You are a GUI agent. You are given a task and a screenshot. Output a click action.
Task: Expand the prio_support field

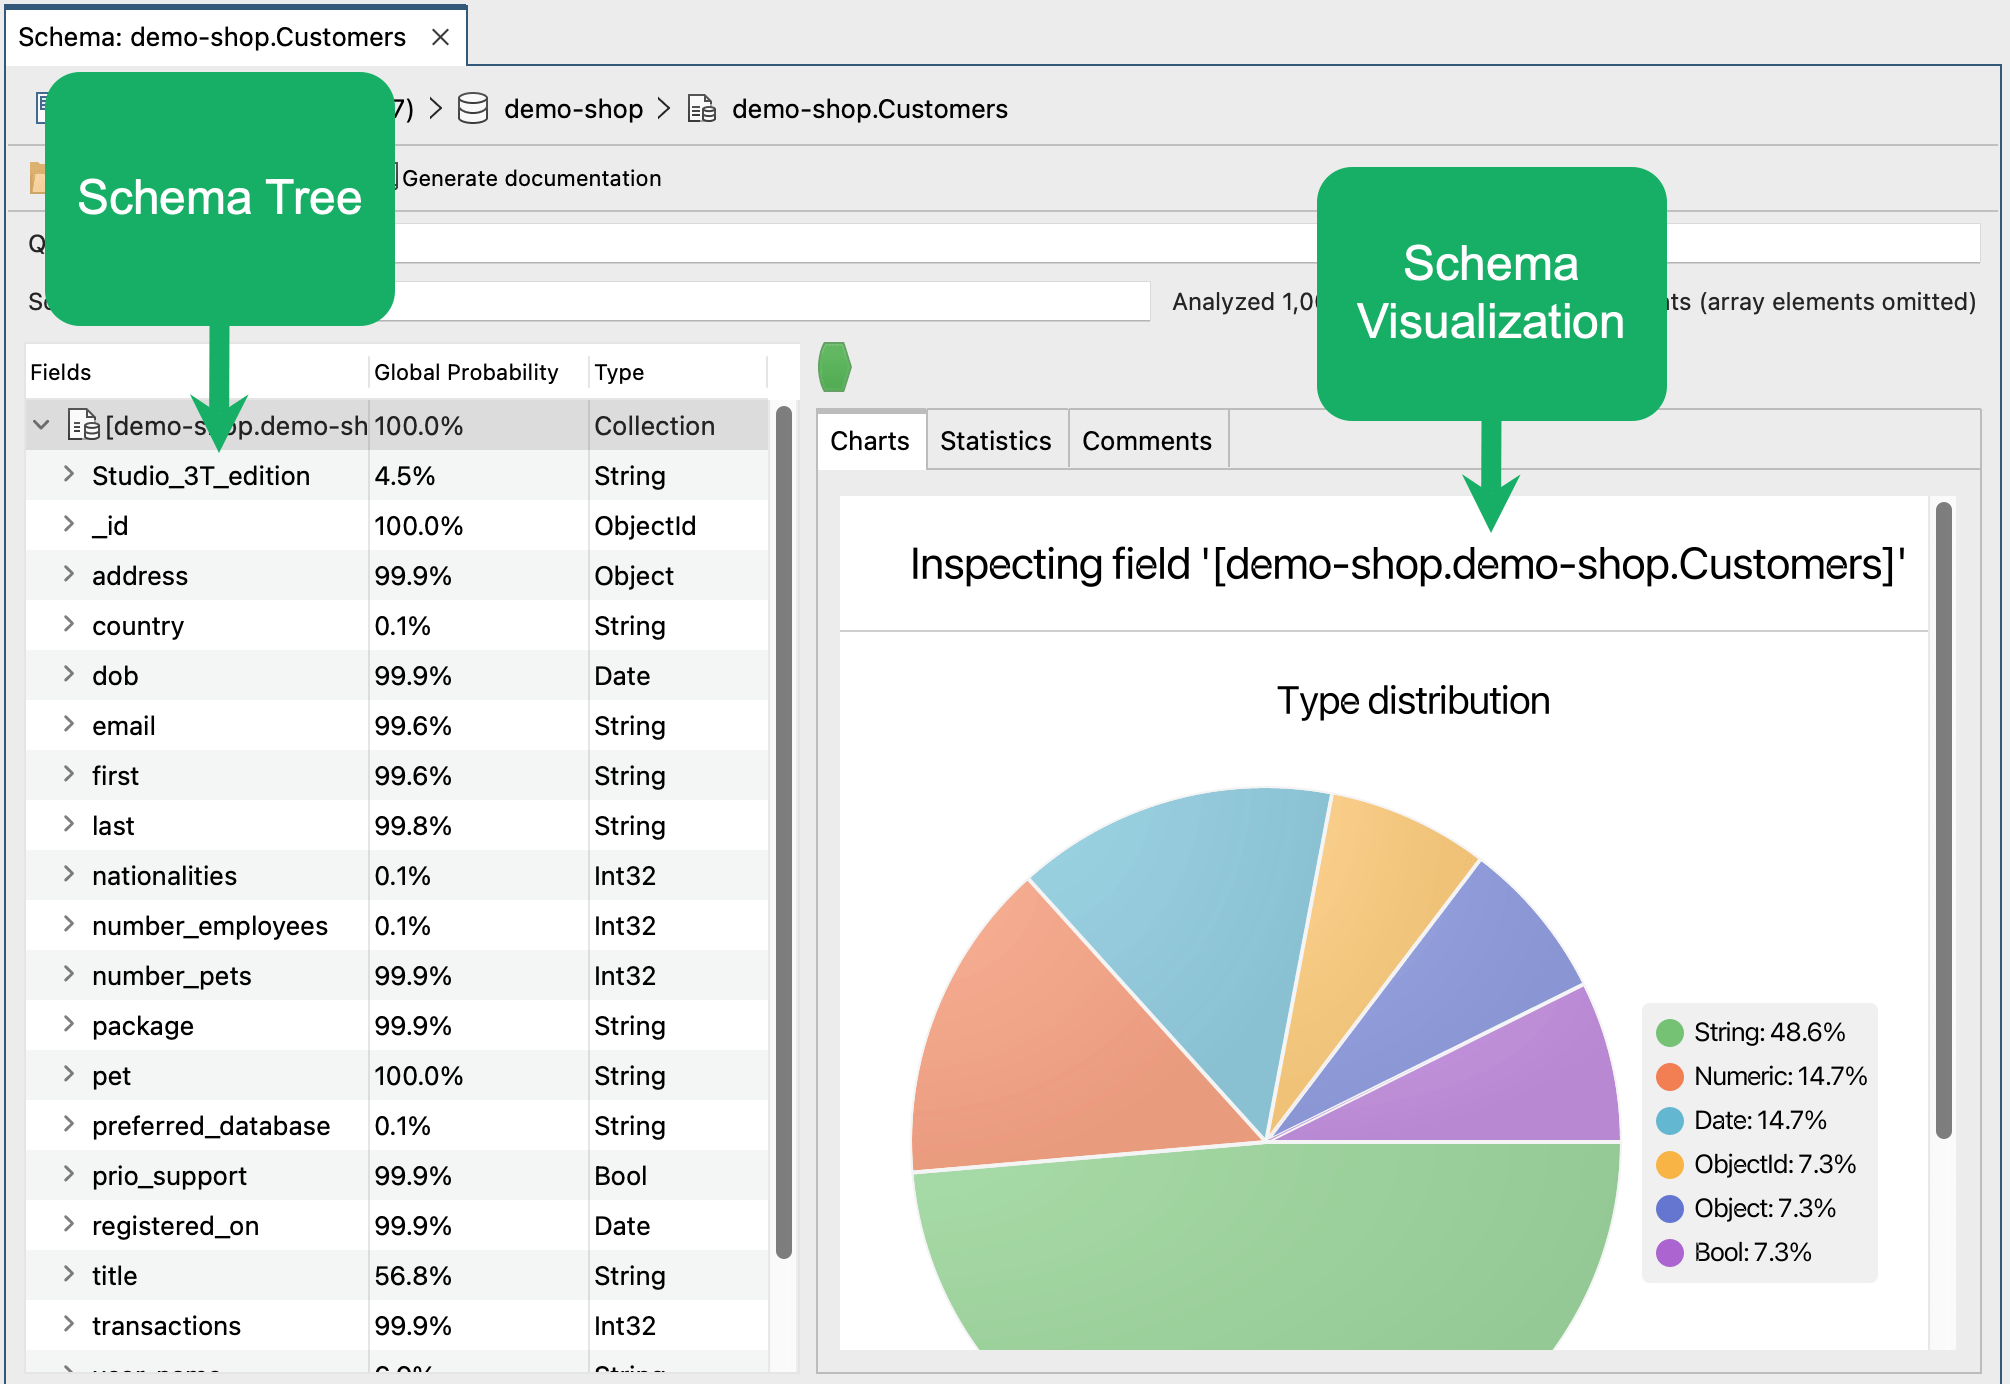click(68, 1174)
